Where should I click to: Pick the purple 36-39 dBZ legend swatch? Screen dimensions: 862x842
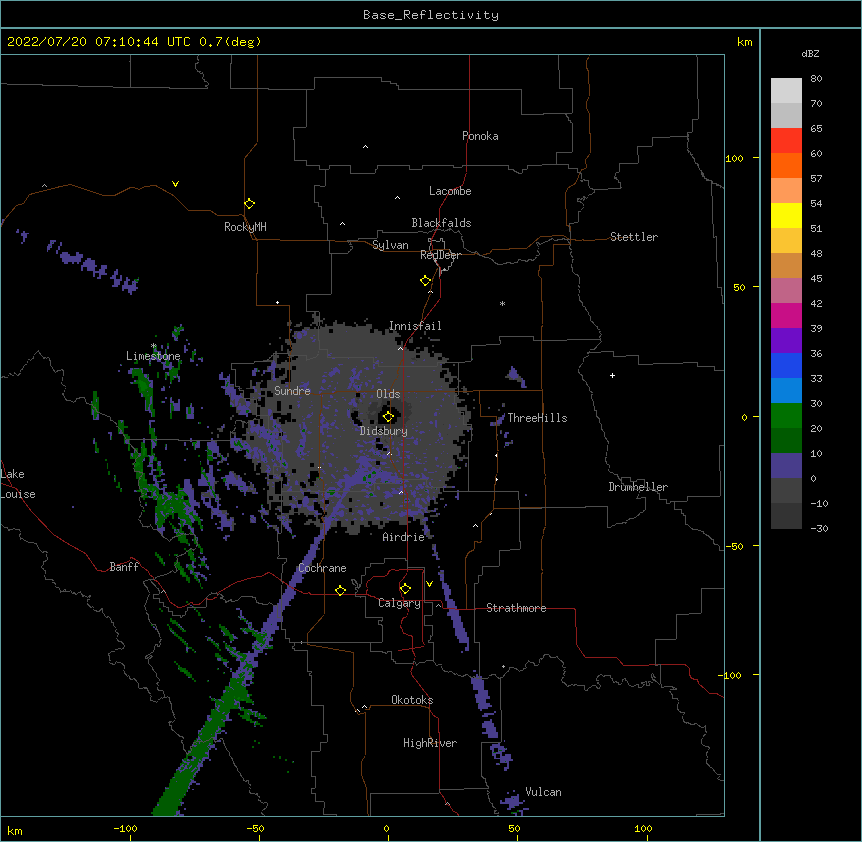coord(786,340)
